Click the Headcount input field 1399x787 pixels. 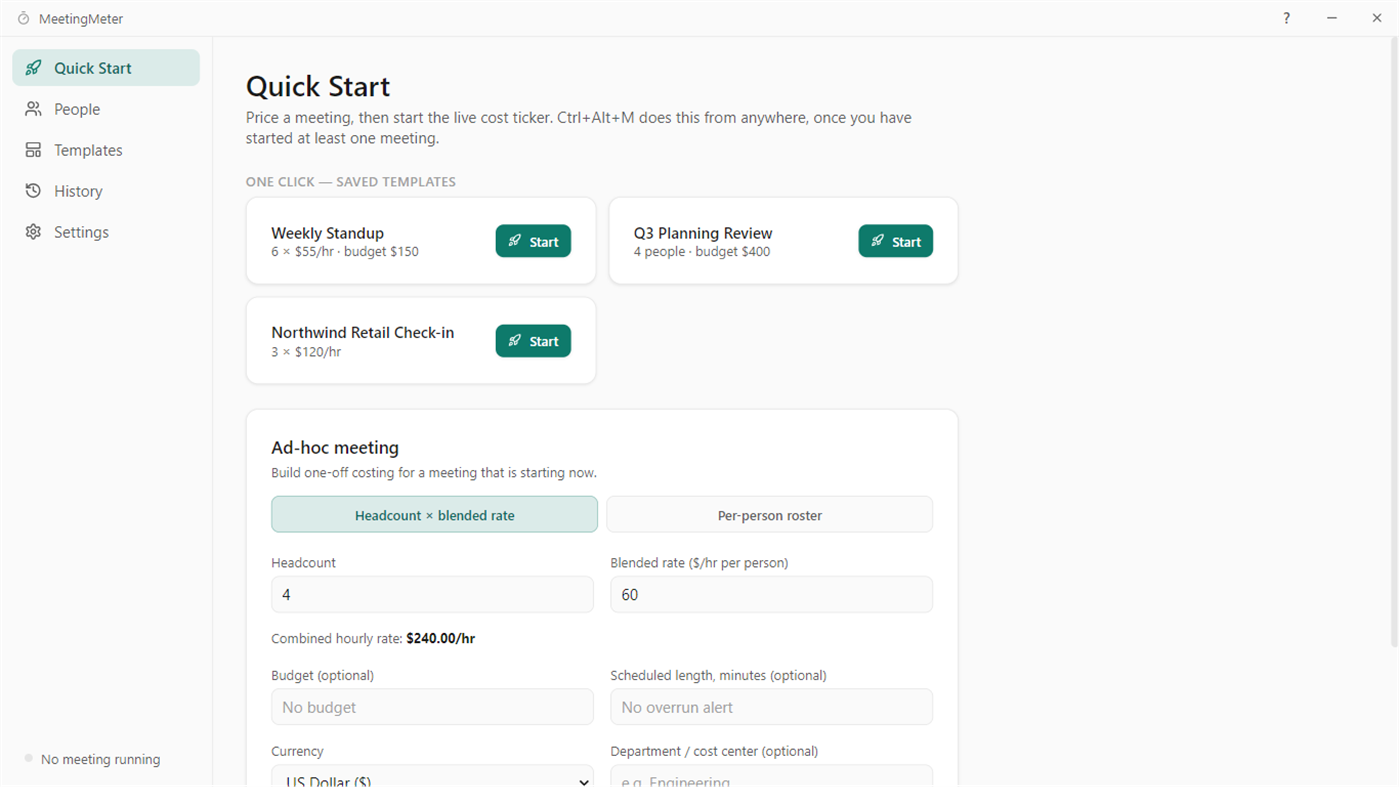pos(432,594)
